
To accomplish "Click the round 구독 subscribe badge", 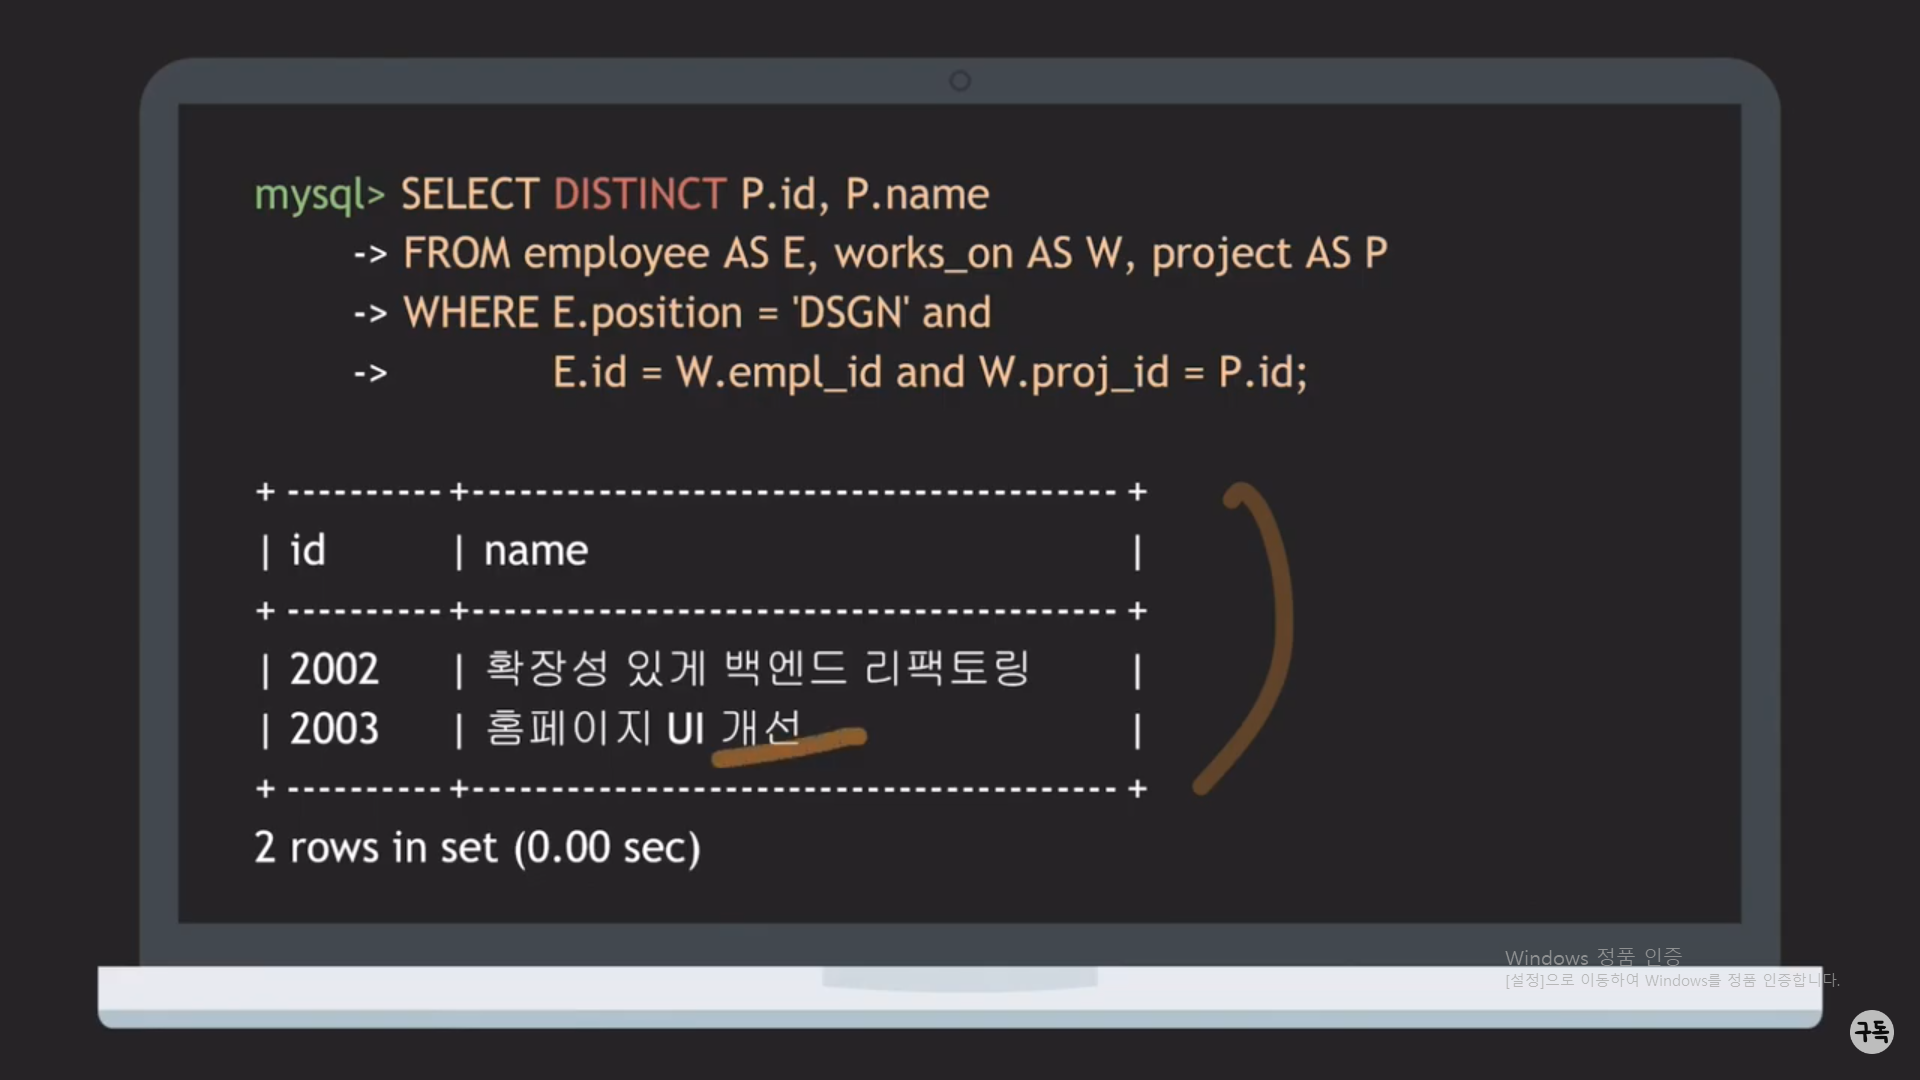I will (1871, 1031).
